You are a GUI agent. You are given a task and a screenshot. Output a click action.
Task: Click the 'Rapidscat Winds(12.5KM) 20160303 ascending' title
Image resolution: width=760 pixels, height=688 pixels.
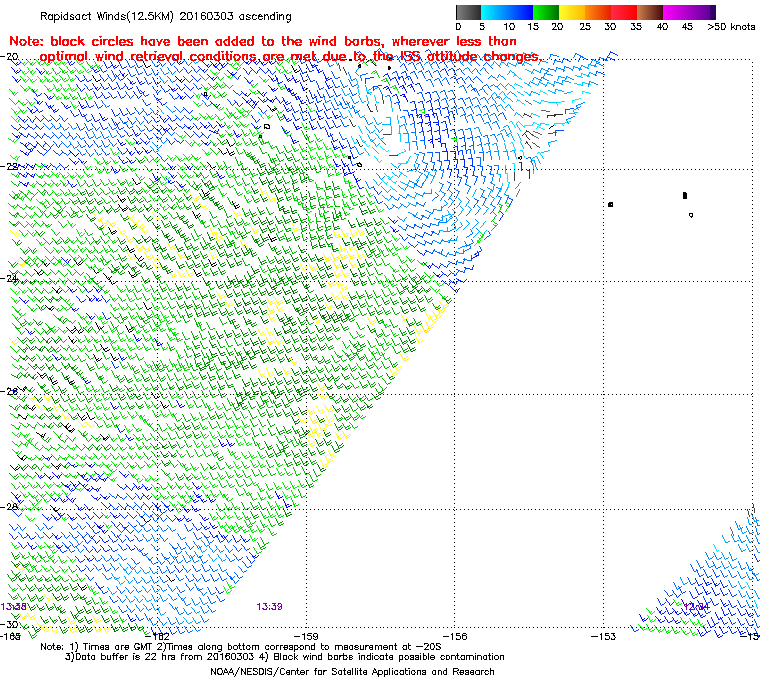coord(166,16)
